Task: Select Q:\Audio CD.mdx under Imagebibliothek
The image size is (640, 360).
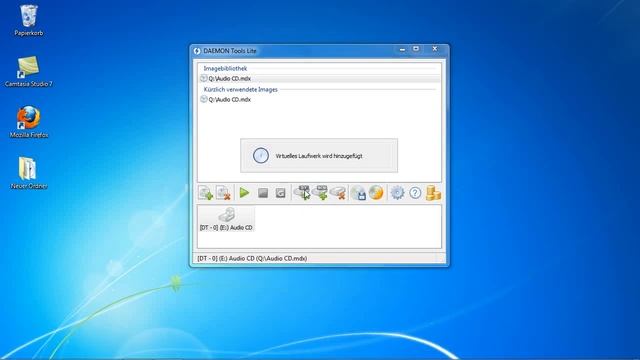Action: coord(320,78)
